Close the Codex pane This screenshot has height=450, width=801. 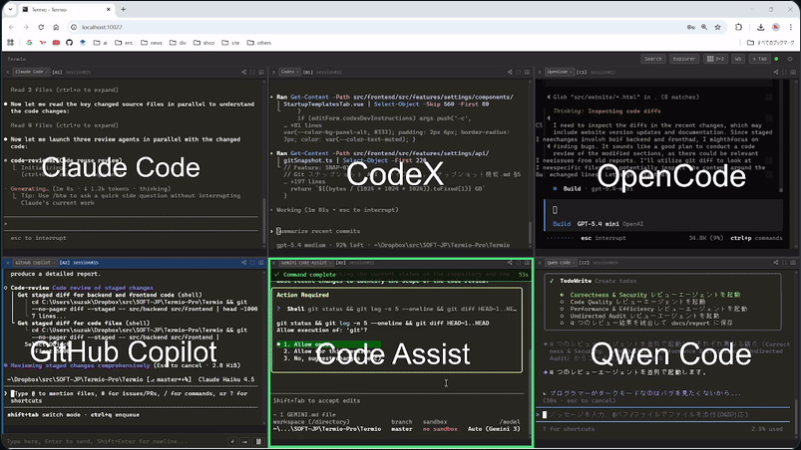coord(274,72)
